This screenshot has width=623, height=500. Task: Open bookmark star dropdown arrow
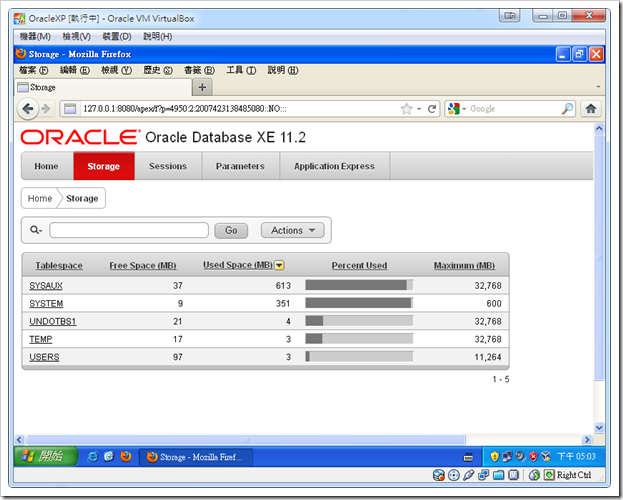click(419, 109)
